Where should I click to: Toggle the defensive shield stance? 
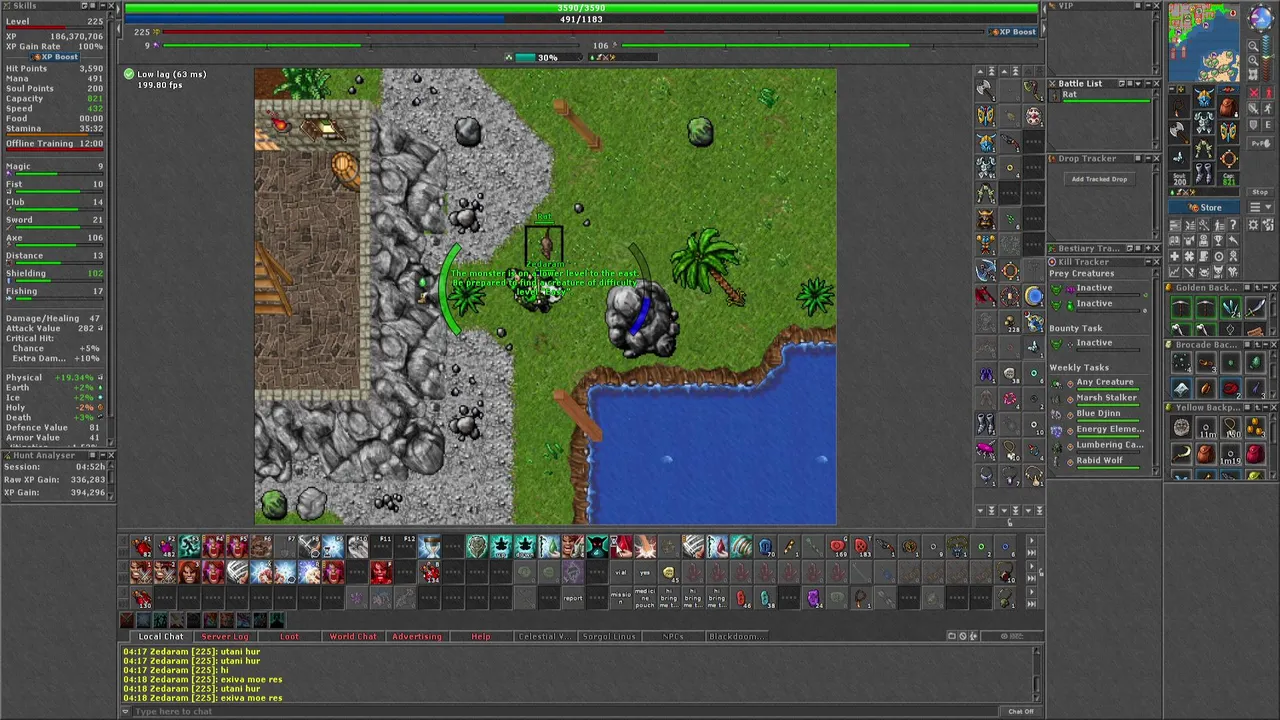(1253, 124)
